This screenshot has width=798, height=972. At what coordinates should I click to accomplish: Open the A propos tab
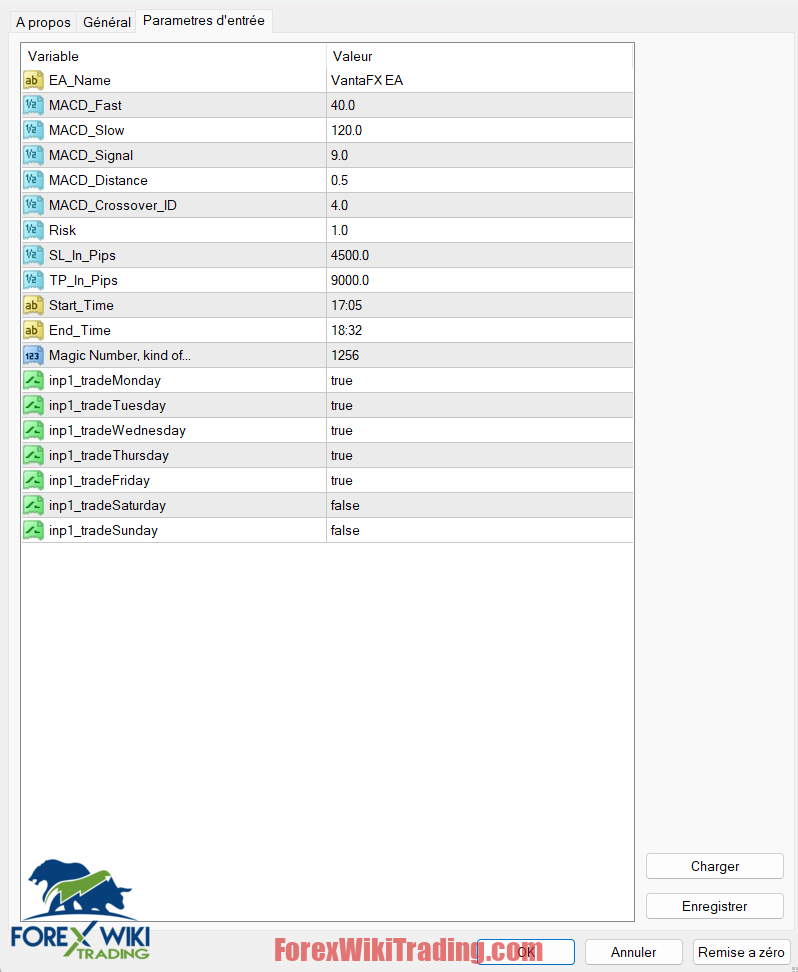[x=43, y=22]
